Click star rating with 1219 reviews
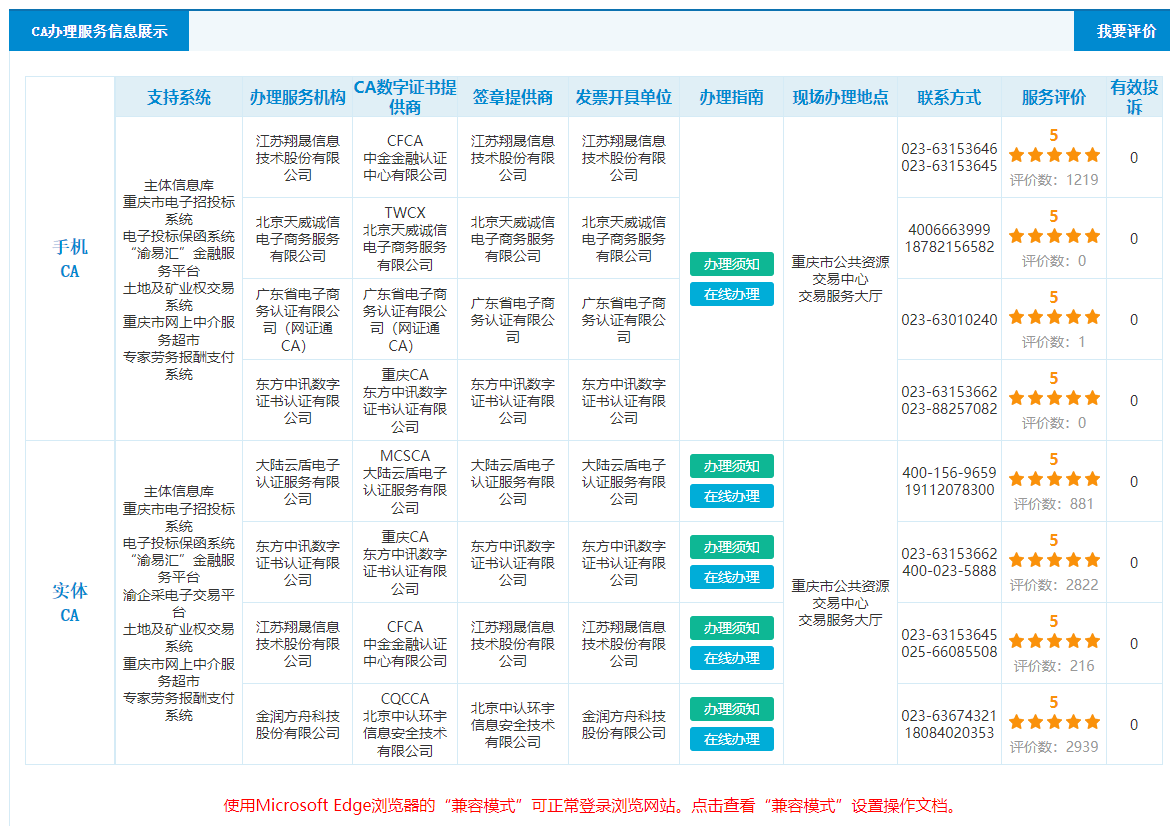The image size is (1170, 826). pyautogui.click(x=1053, y=155)
